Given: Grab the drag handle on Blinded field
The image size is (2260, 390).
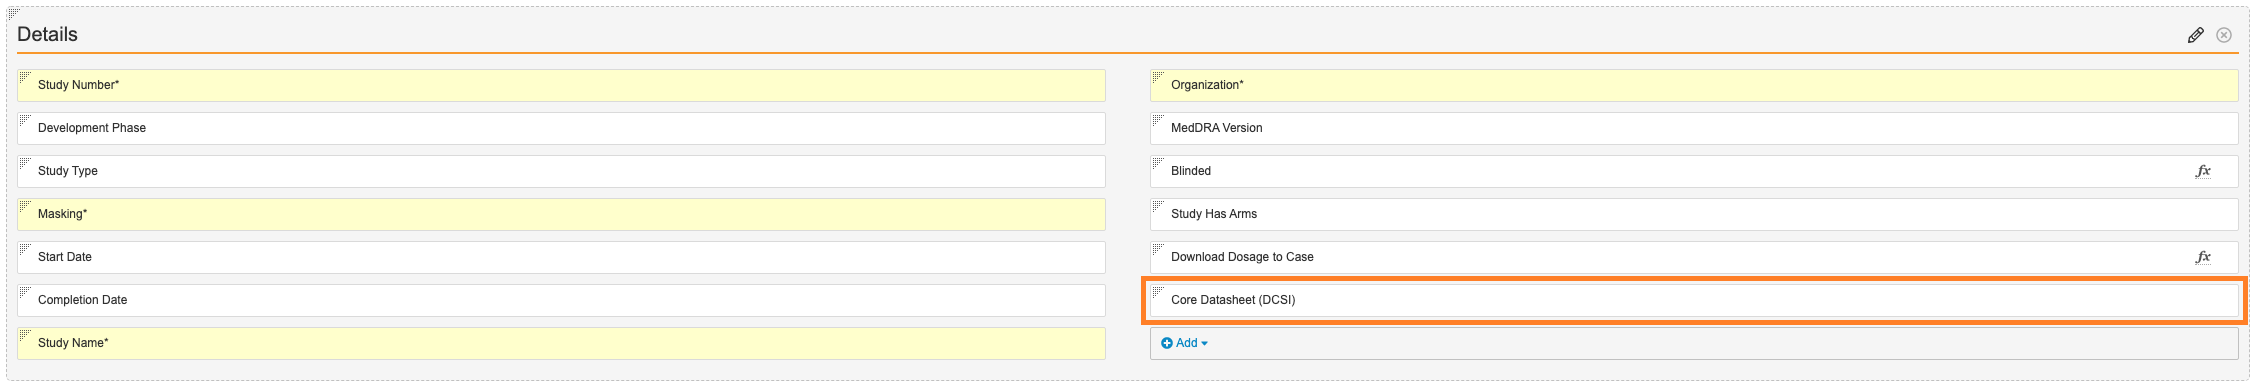Looking at the screenshot, I should click(1159, 163).
